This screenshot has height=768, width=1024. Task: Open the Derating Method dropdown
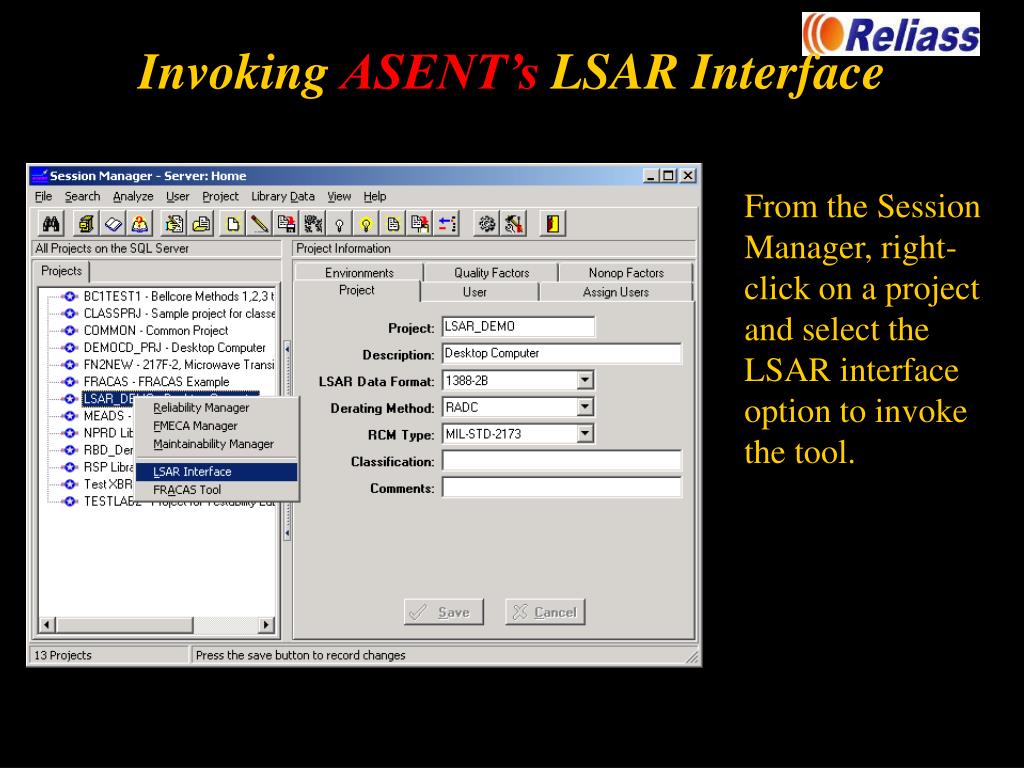[x=585, y=407]
